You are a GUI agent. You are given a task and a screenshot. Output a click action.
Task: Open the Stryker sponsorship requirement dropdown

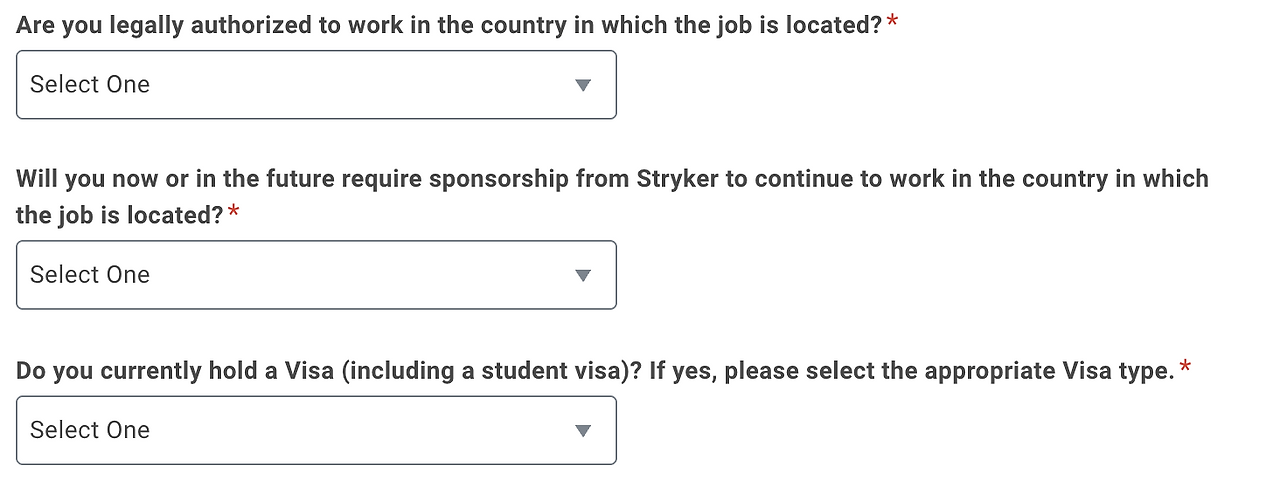316,275
